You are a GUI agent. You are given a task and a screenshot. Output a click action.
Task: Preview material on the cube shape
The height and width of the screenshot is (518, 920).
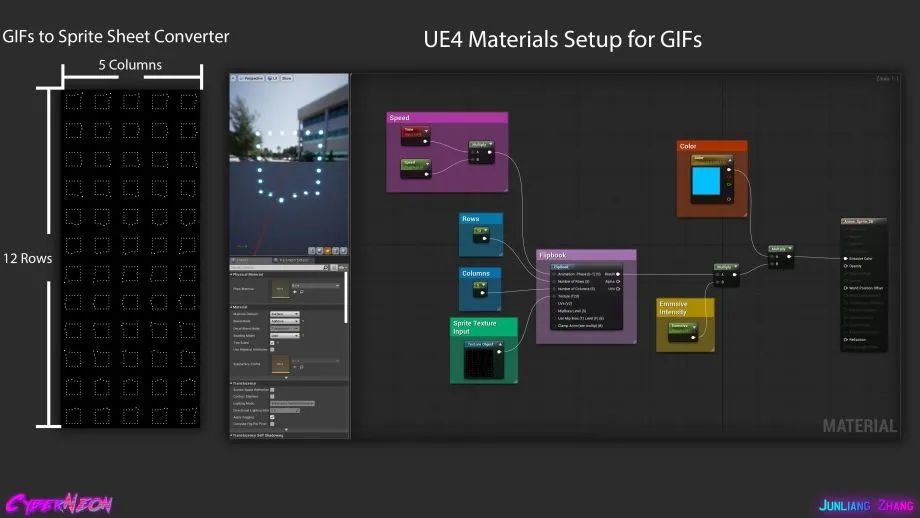(x=336, y=250)
